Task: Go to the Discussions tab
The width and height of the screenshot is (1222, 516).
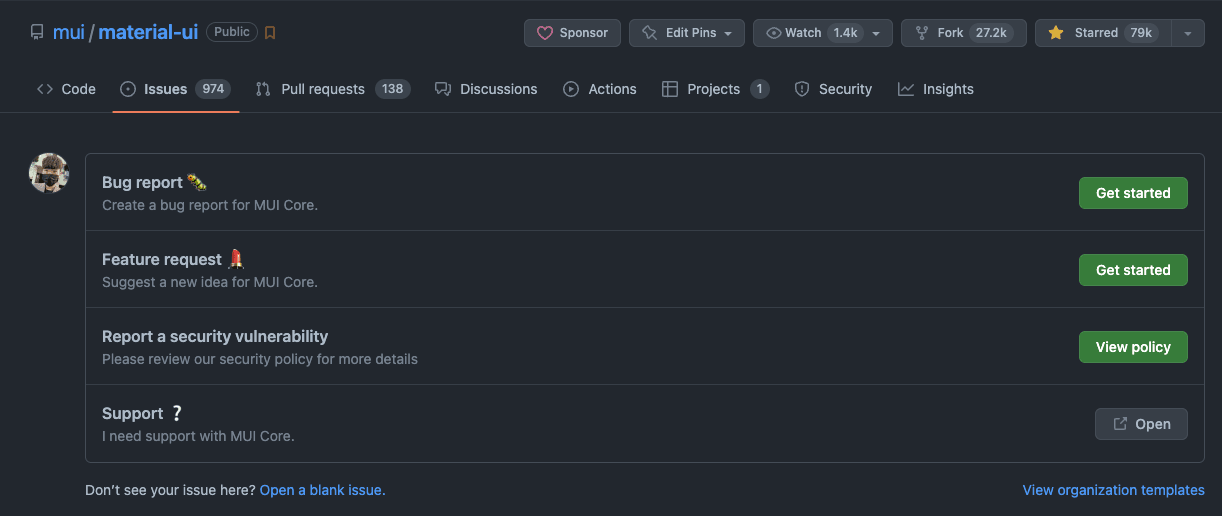Action: [x=486, y=89]
